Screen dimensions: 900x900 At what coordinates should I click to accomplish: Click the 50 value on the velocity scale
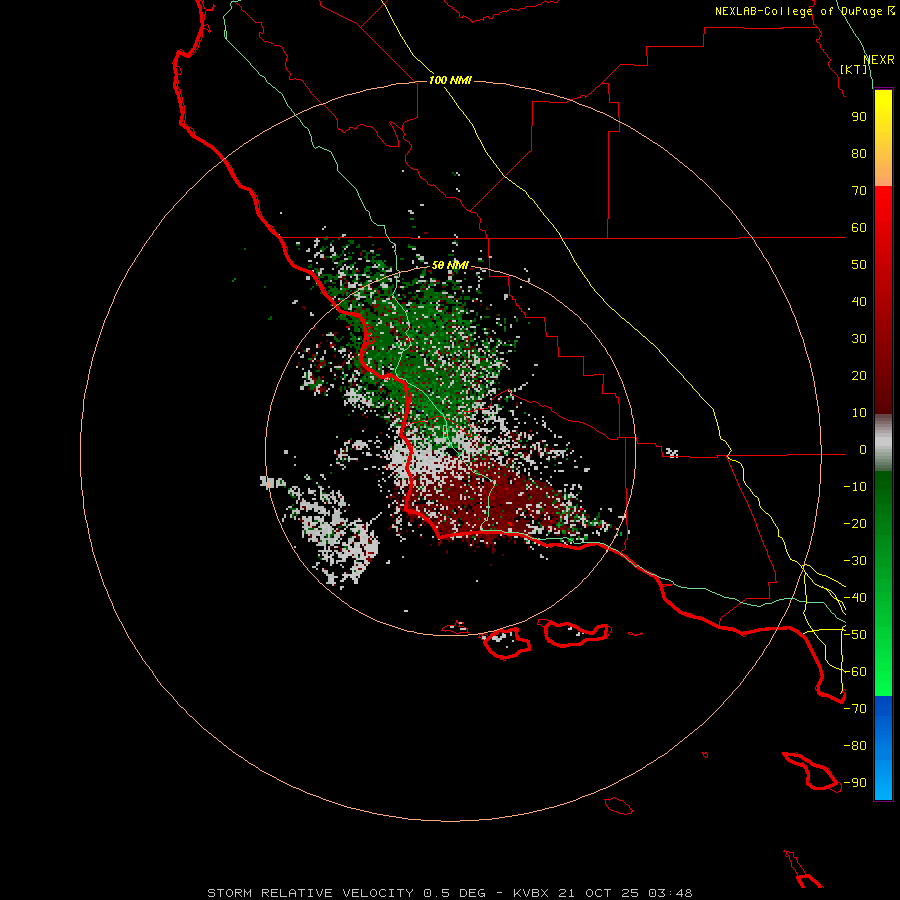point(859,265)
